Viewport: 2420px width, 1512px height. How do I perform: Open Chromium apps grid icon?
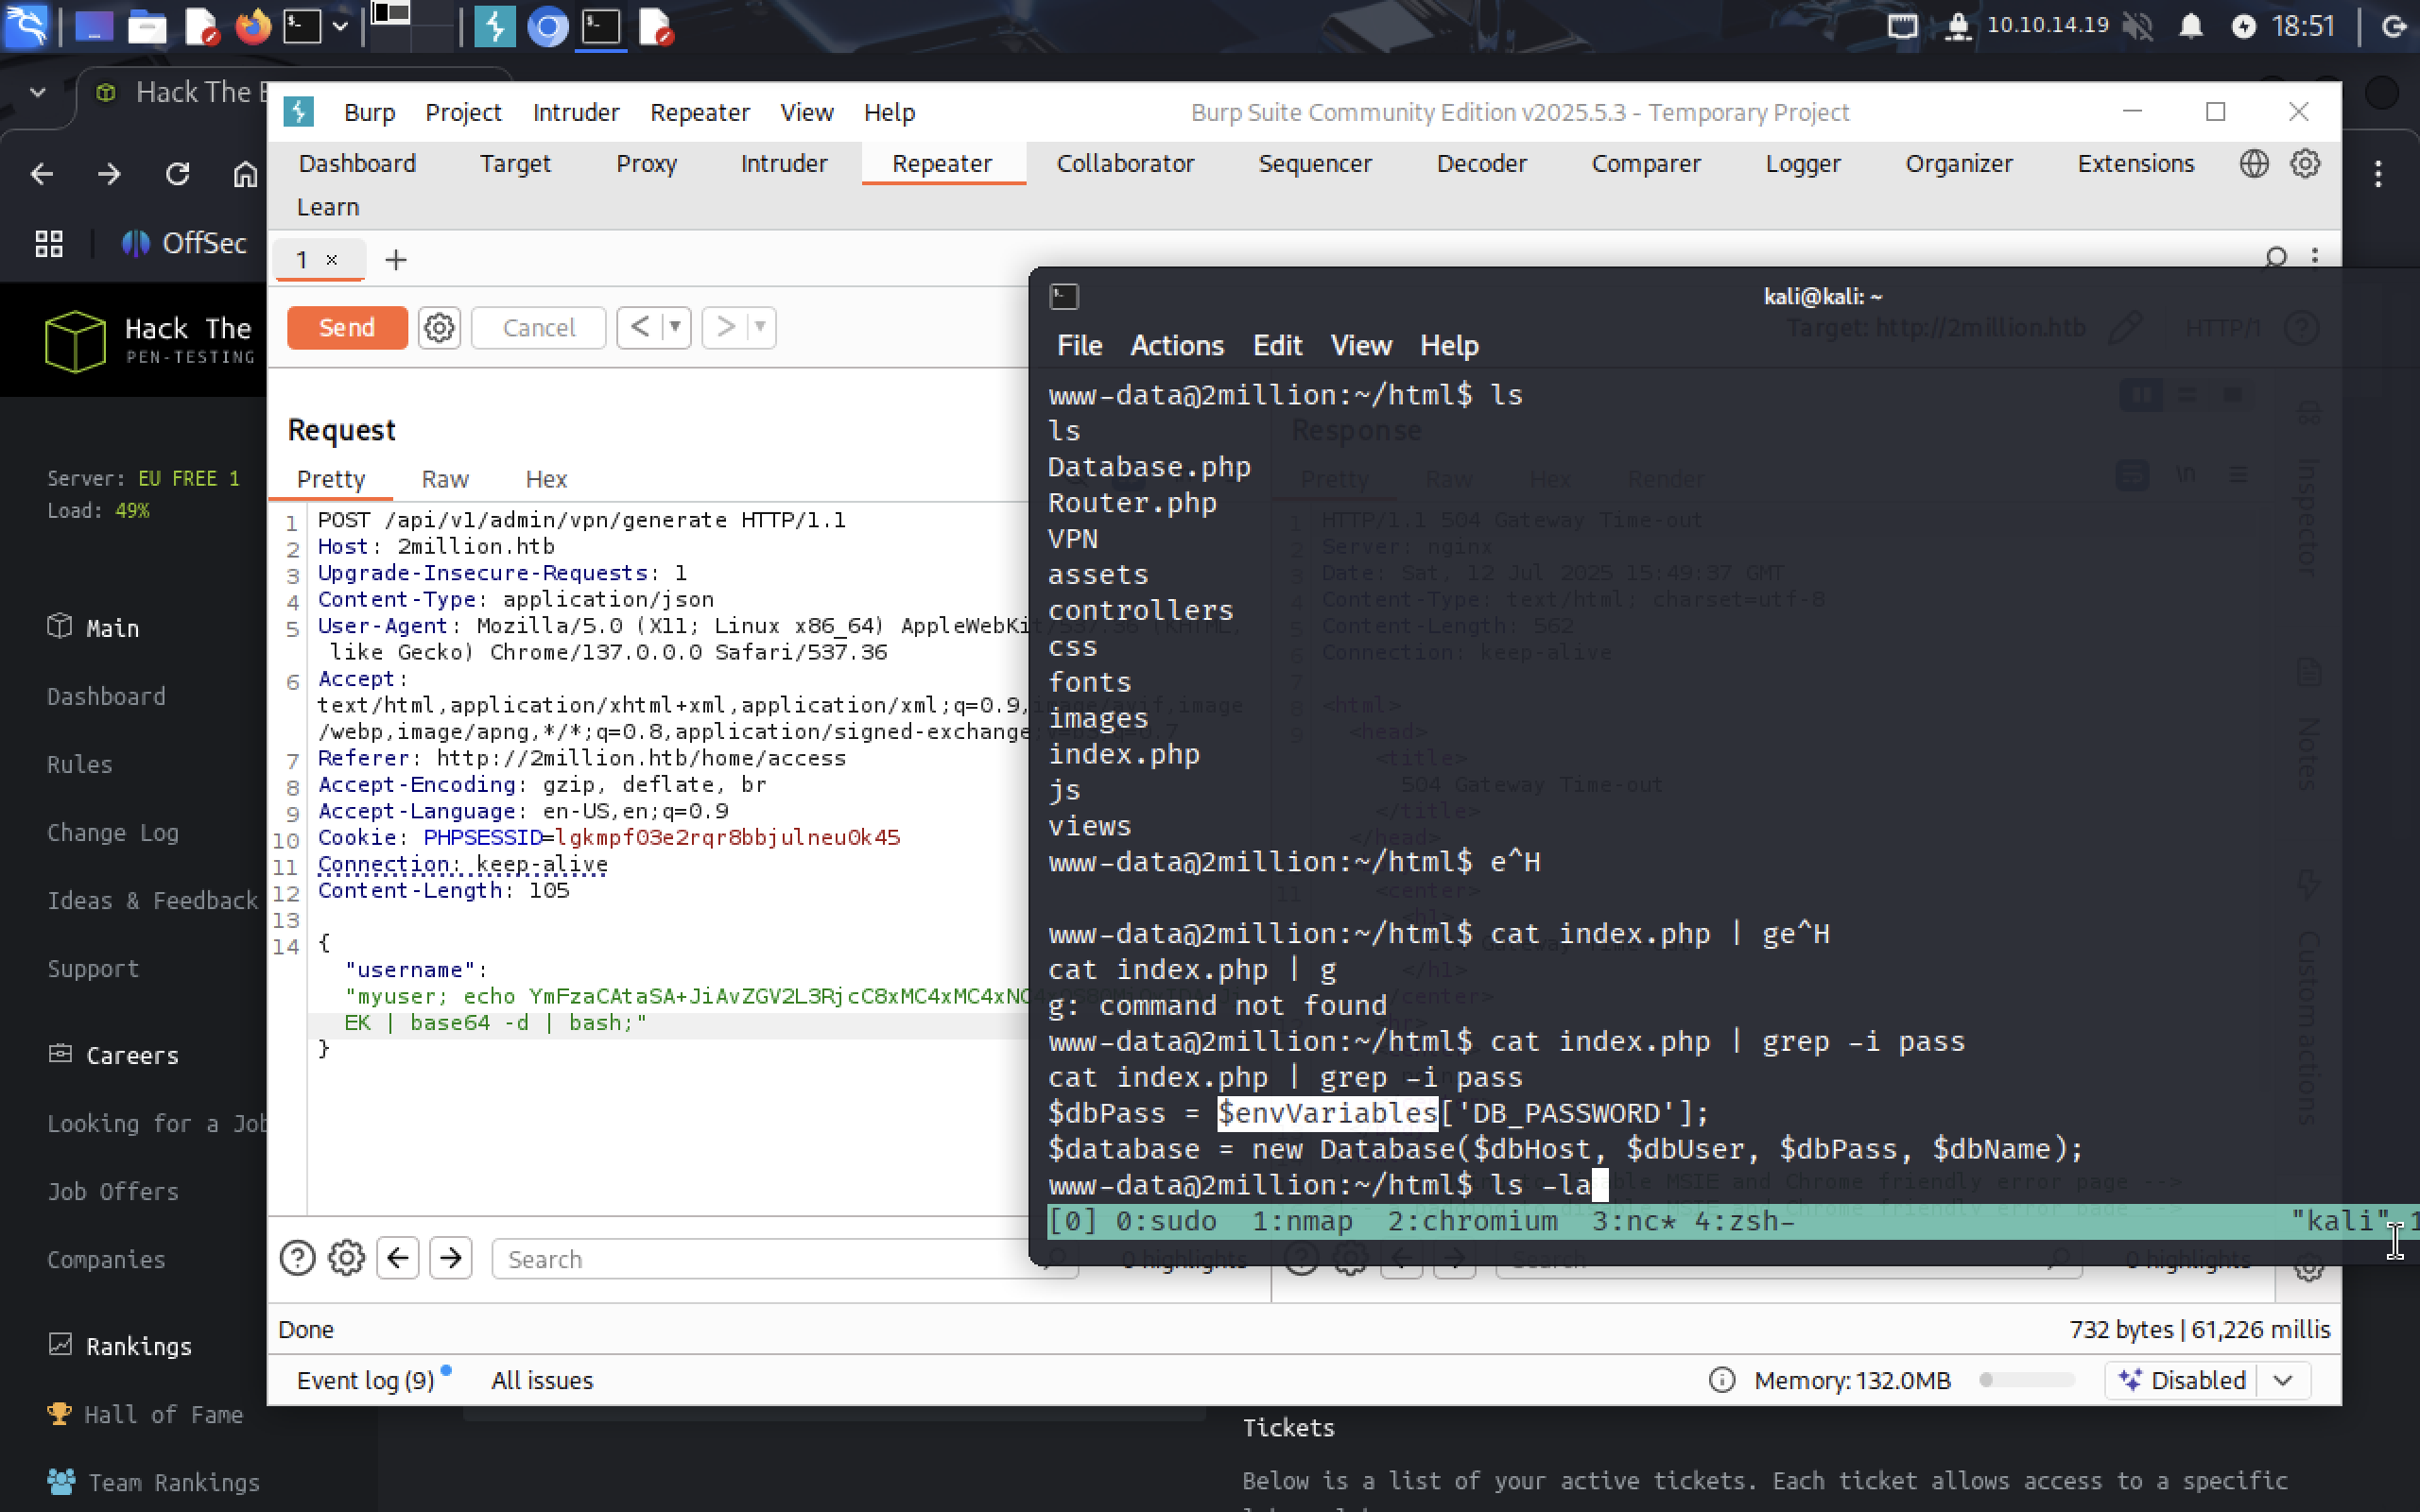[x=49, y=243]
